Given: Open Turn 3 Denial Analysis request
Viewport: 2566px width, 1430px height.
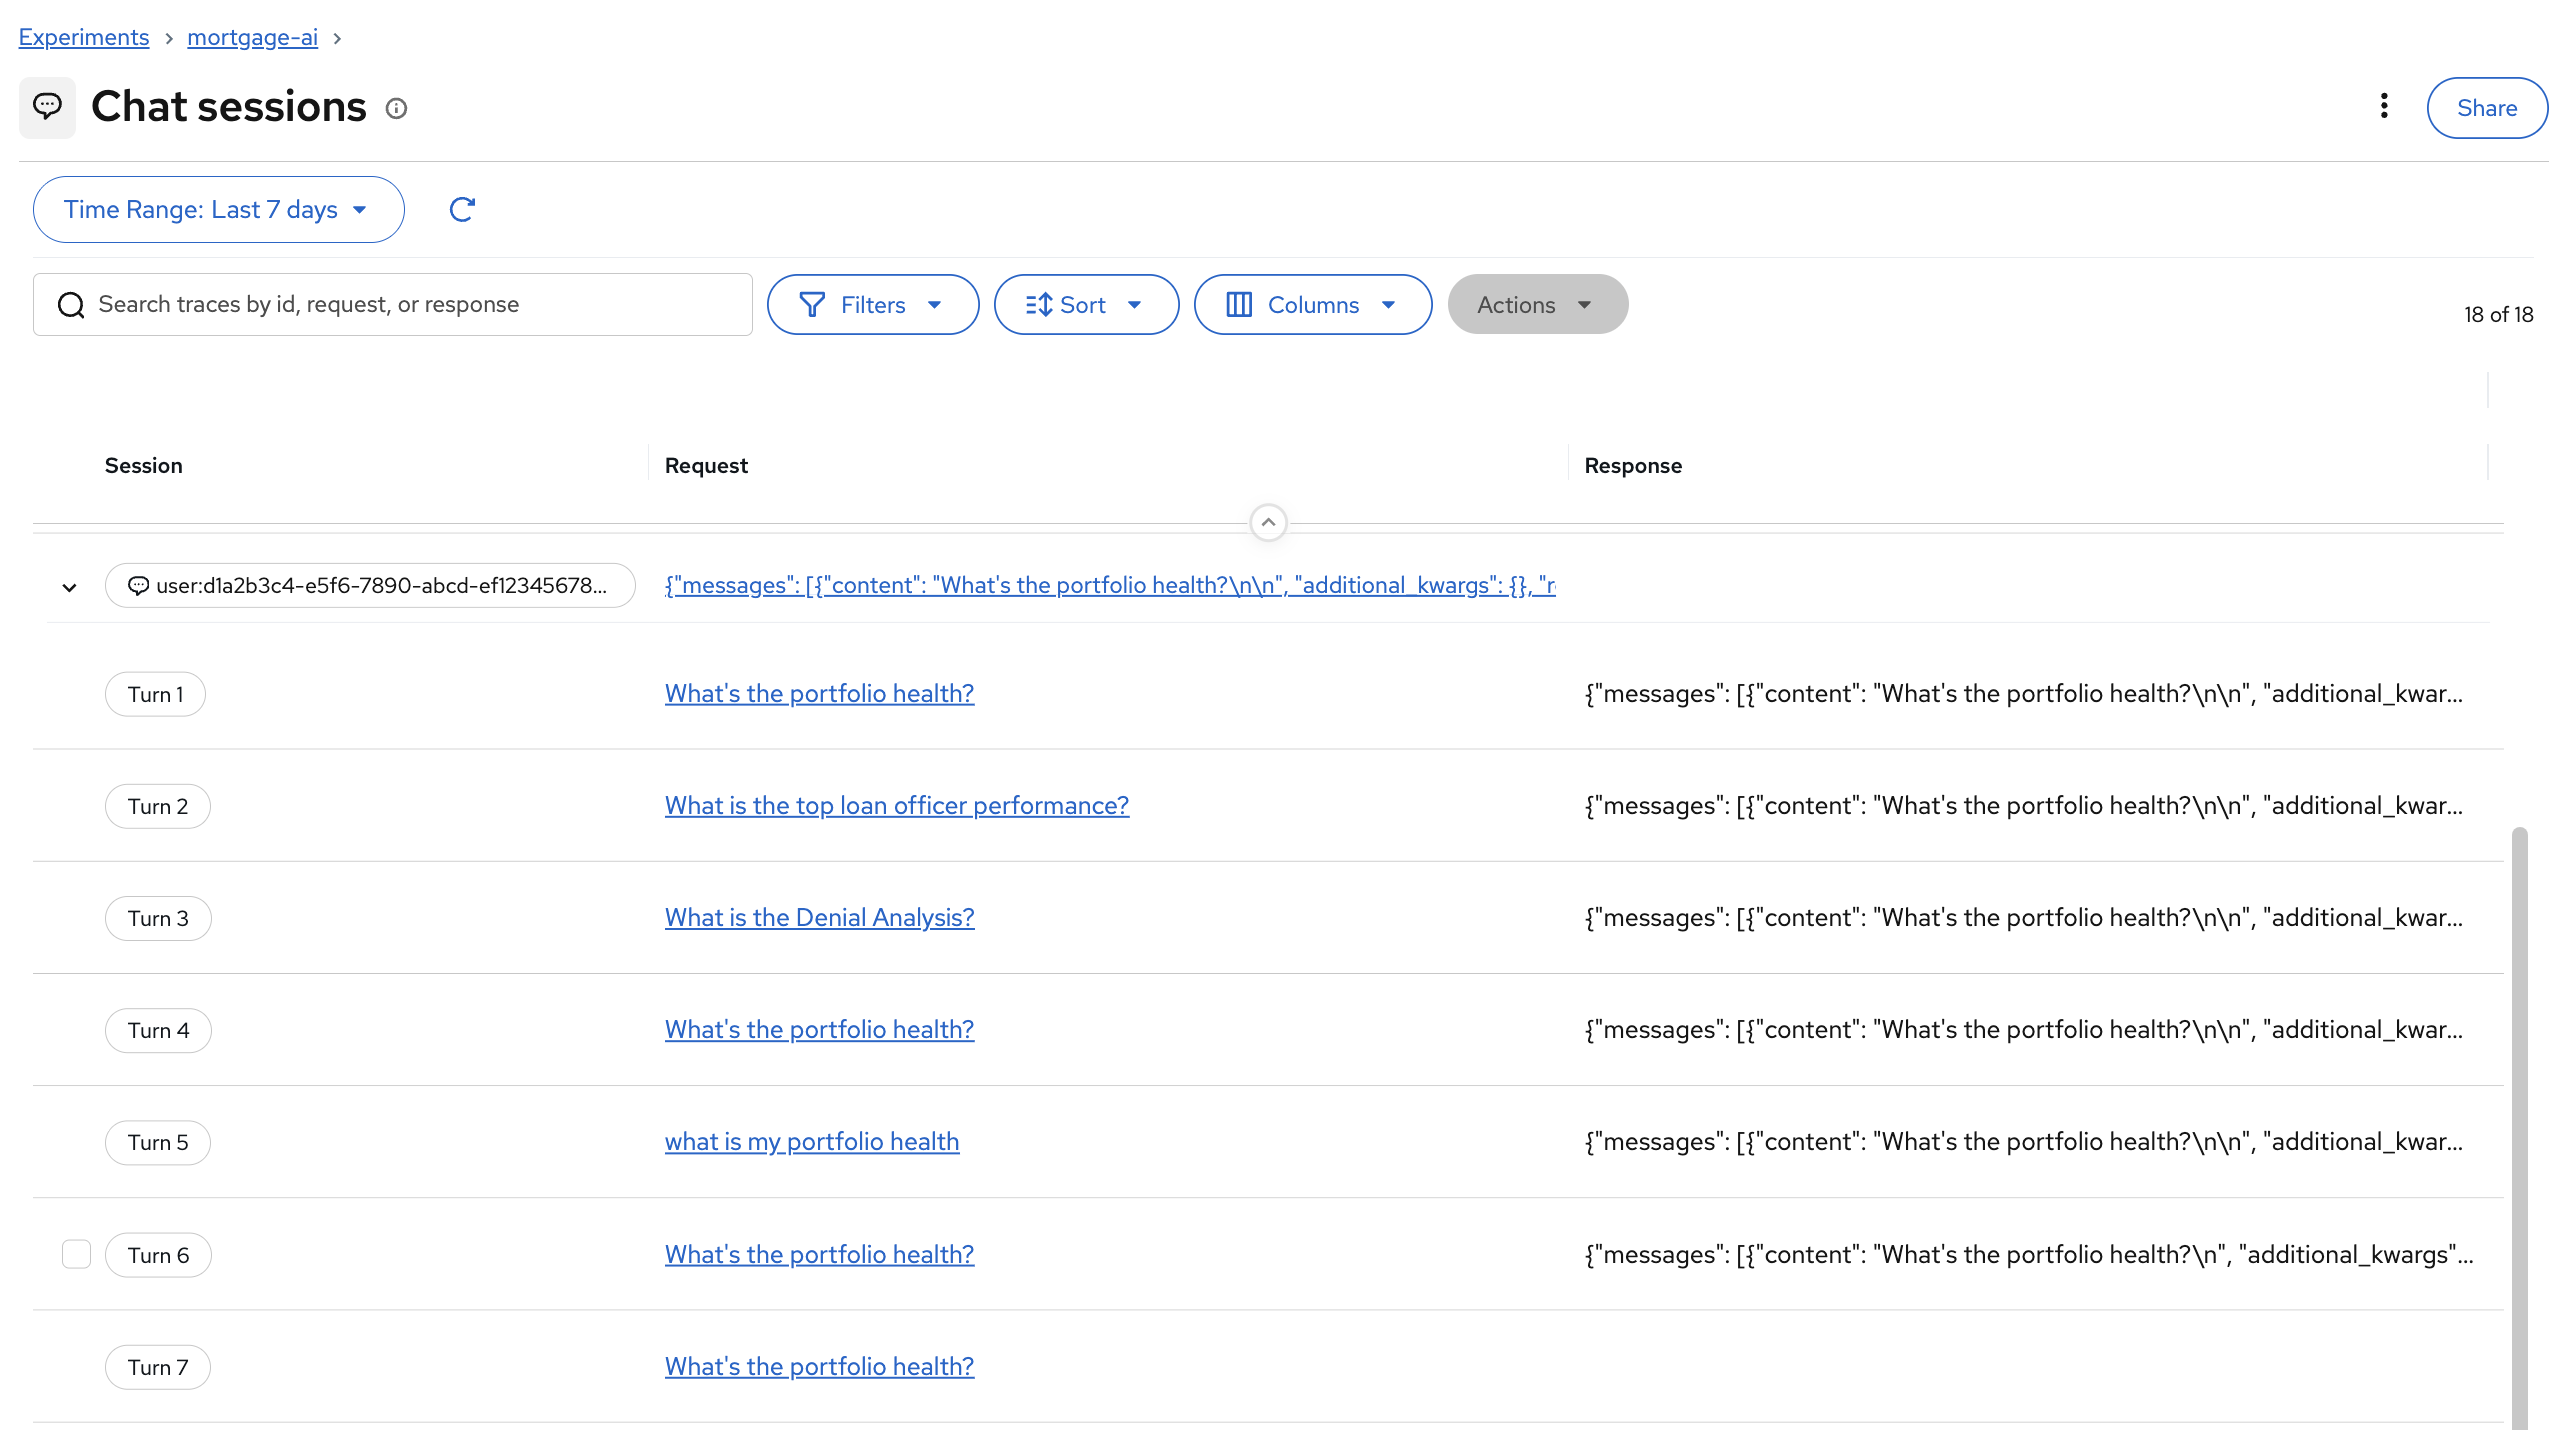Looking at the screenshot, I should (819, 917).
